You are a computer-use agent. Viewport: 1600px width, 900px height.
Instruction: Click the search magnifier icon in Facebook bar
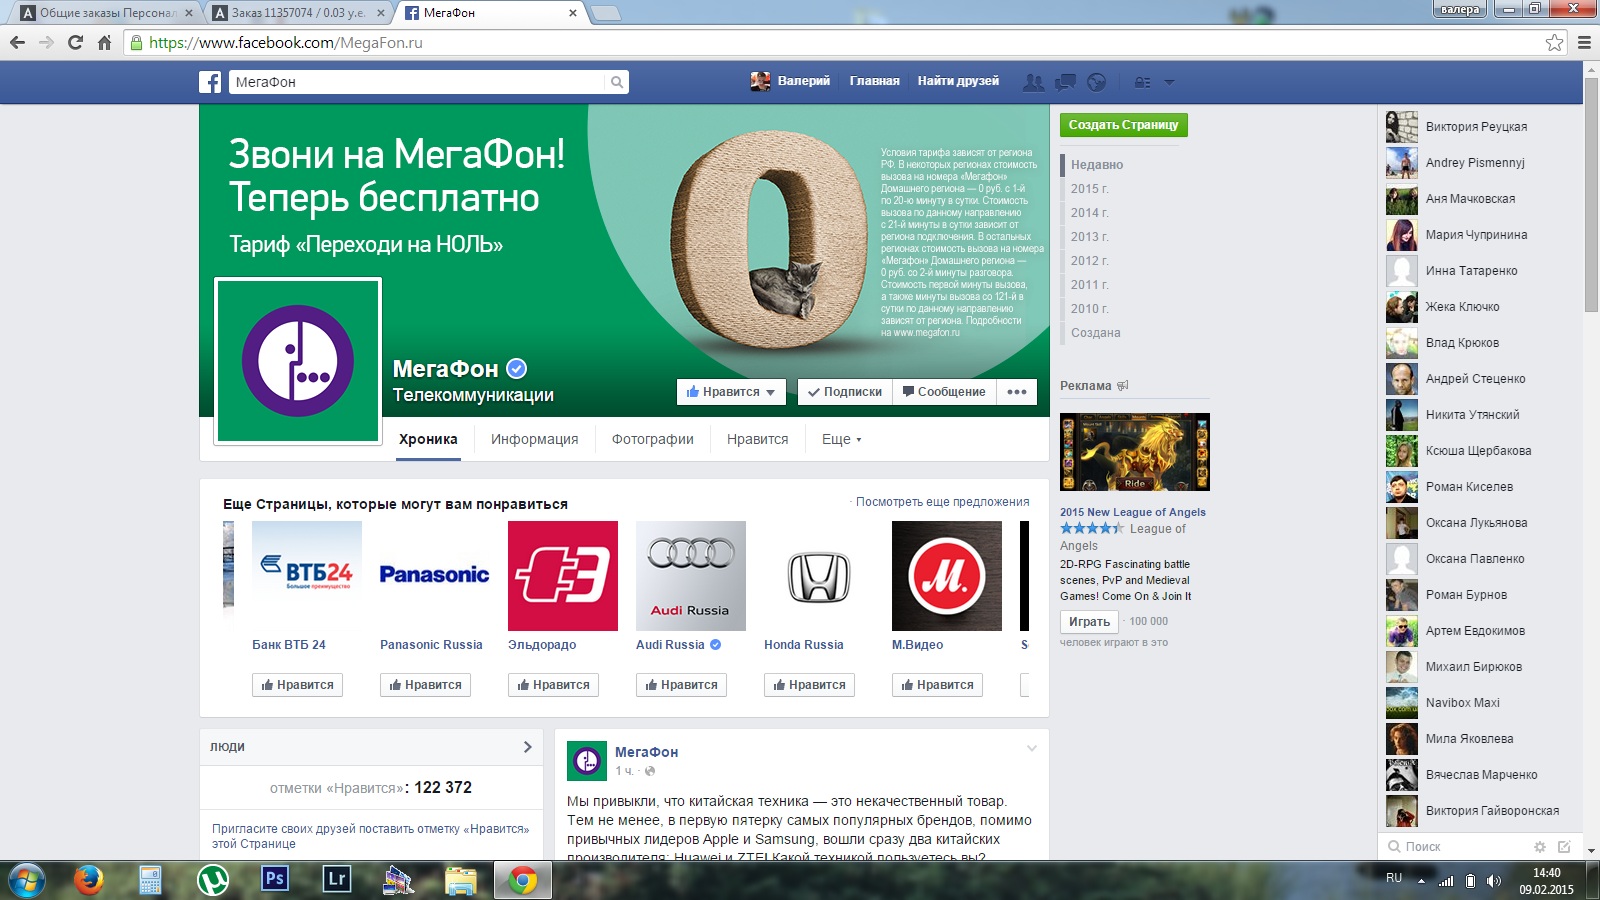[x=617, y=82]
